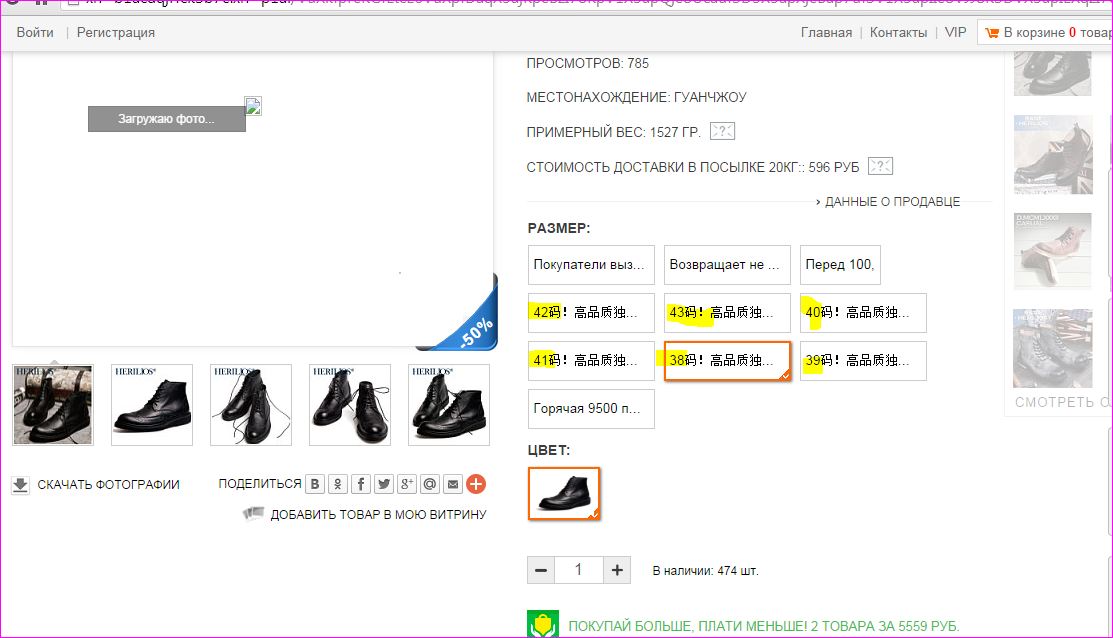Select size 39码 option
The height and width of the screenshot is (638, 1113).
click(863, 361)
